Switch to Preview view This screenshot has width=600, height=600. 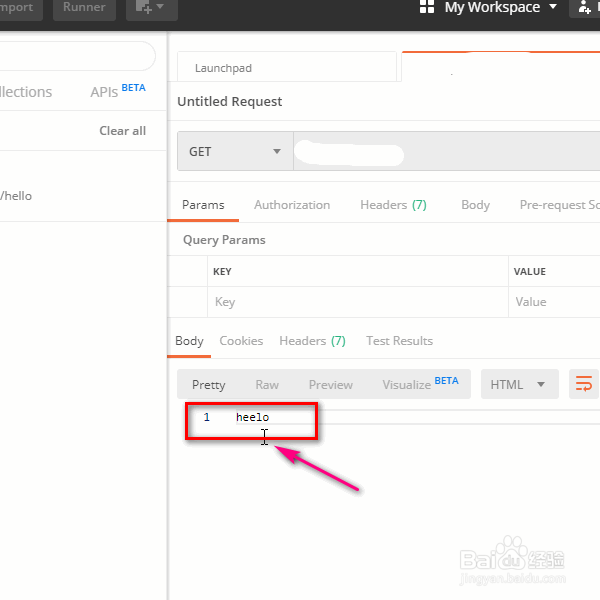331,385
